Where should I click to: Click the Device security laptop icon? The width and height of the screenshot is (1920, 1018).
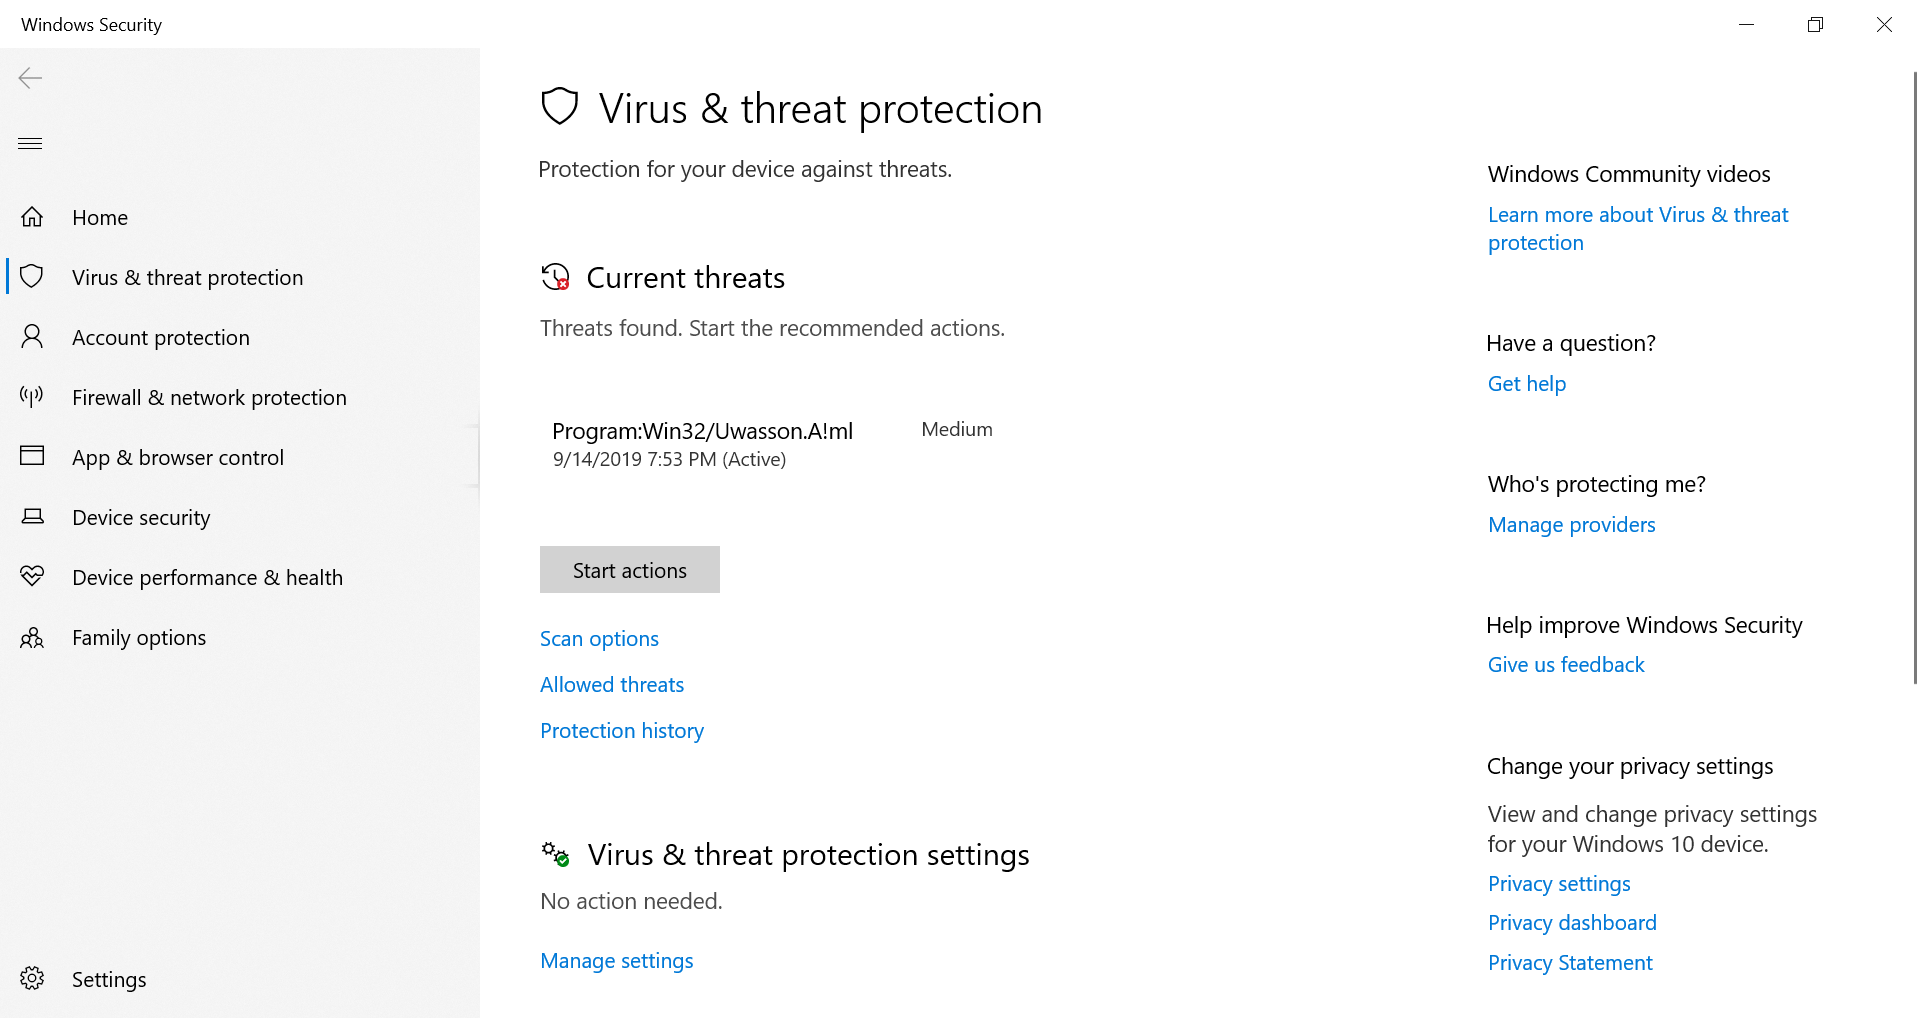click(32, 517)
